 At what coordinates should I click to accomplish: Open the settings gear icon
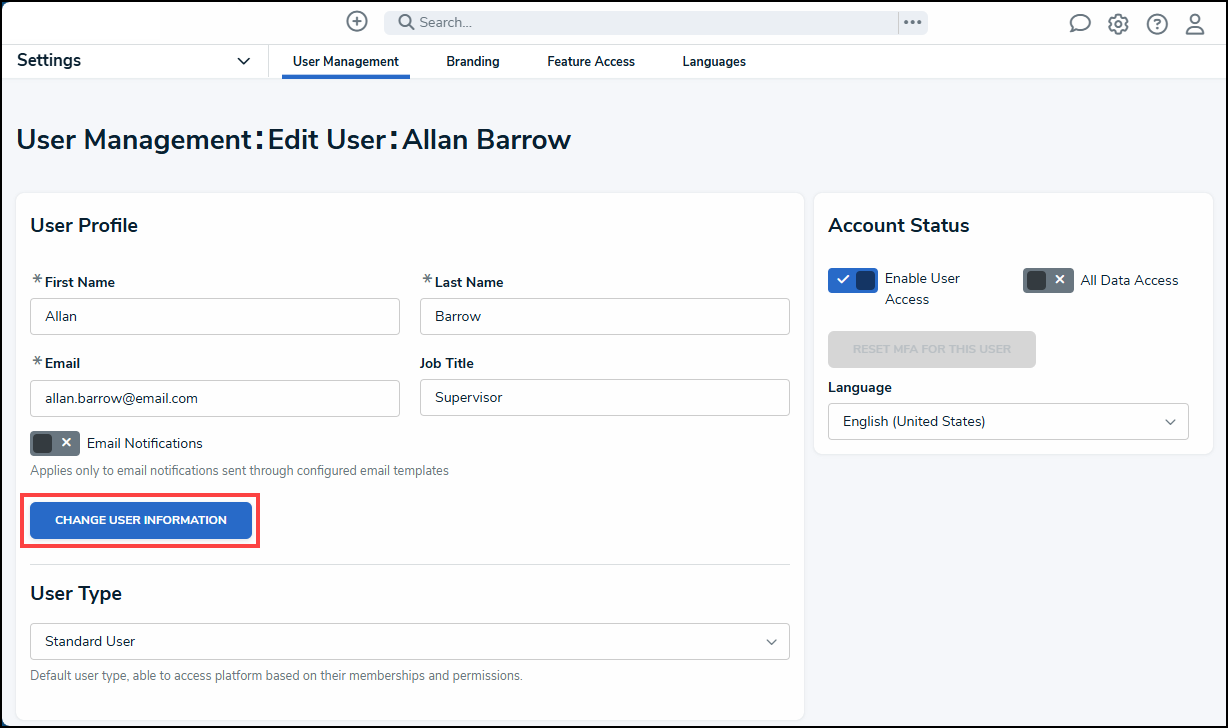click(1118, 24)
